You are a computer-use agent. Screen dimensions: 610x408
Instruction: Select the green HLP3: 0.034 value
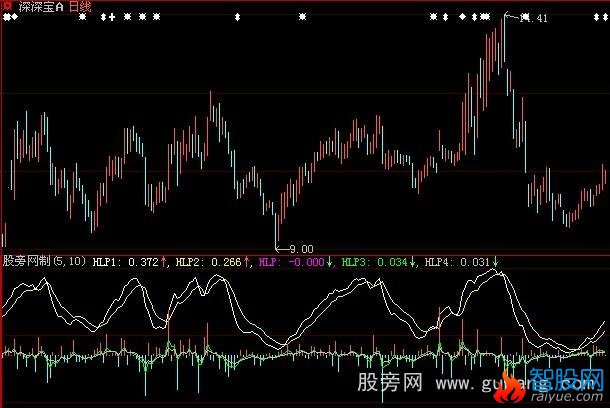pos(374,262)
